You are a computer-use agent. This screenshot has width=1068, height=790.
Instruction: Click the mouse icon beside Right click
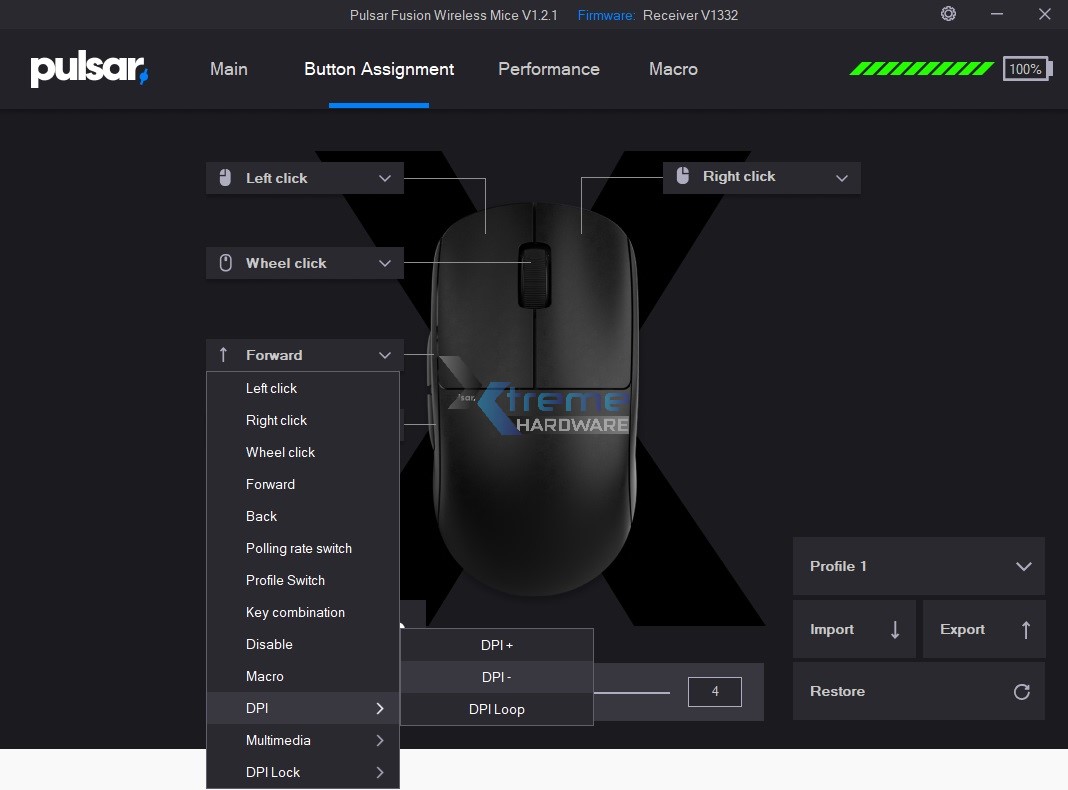[682, 176]
